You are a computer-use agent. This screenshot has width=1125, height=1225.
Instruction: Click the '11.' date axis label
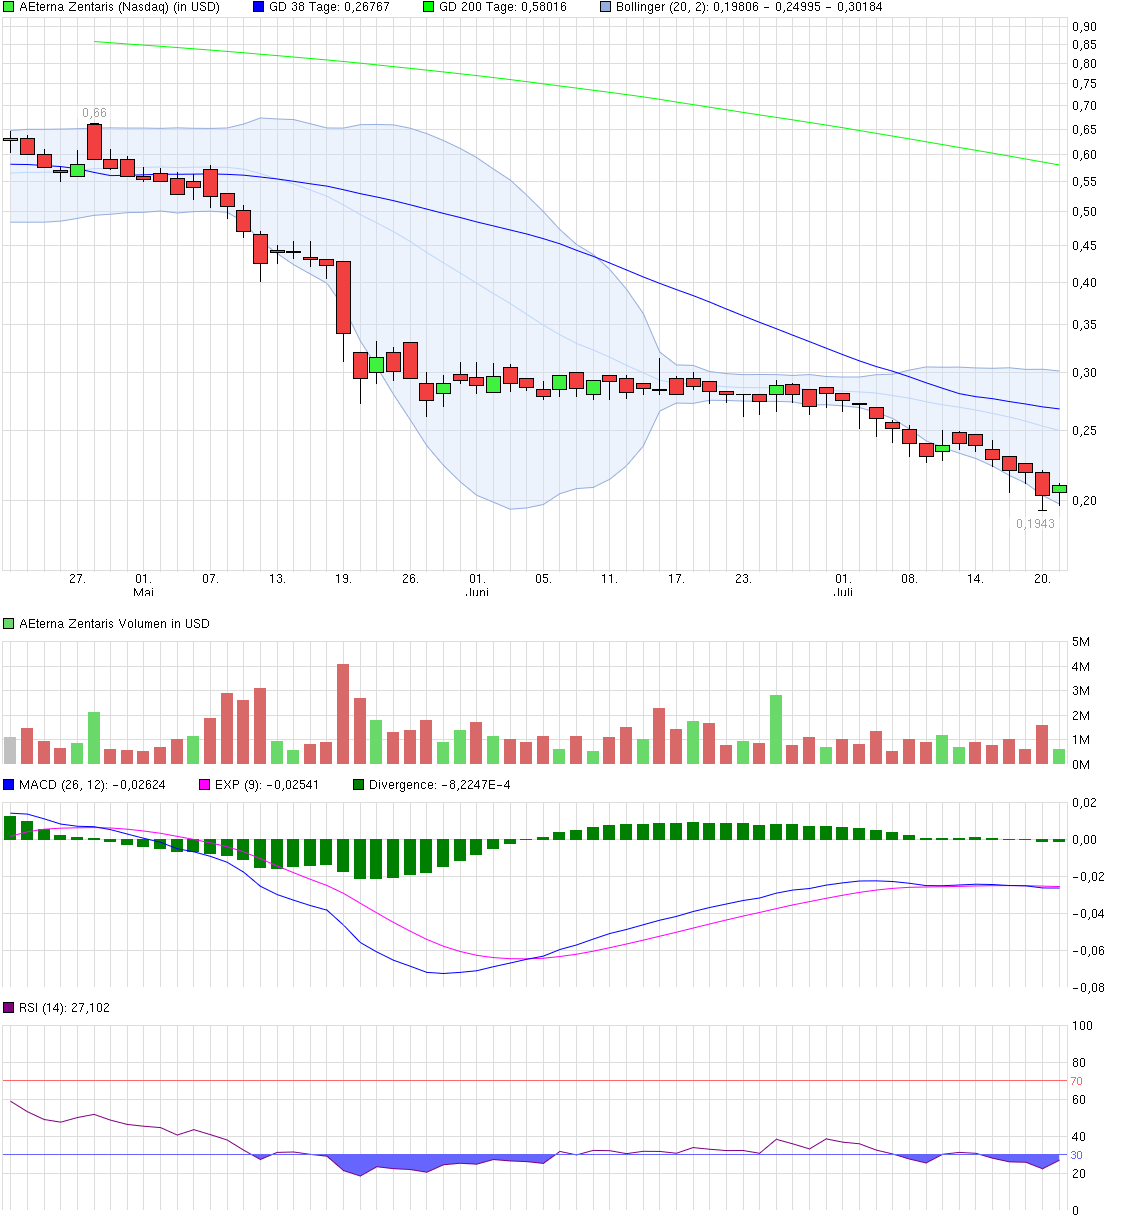pyautogui.click(x=609, y=579)
